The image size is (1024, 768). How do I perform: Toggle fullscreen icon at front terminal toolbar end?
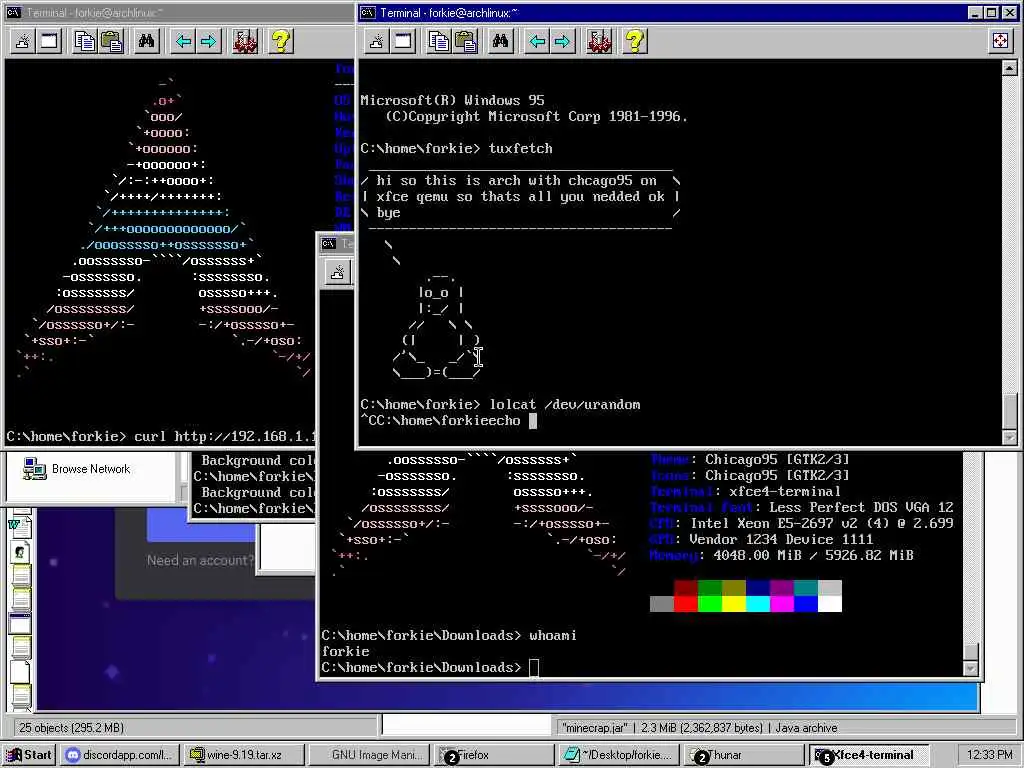pos(1000,41)
